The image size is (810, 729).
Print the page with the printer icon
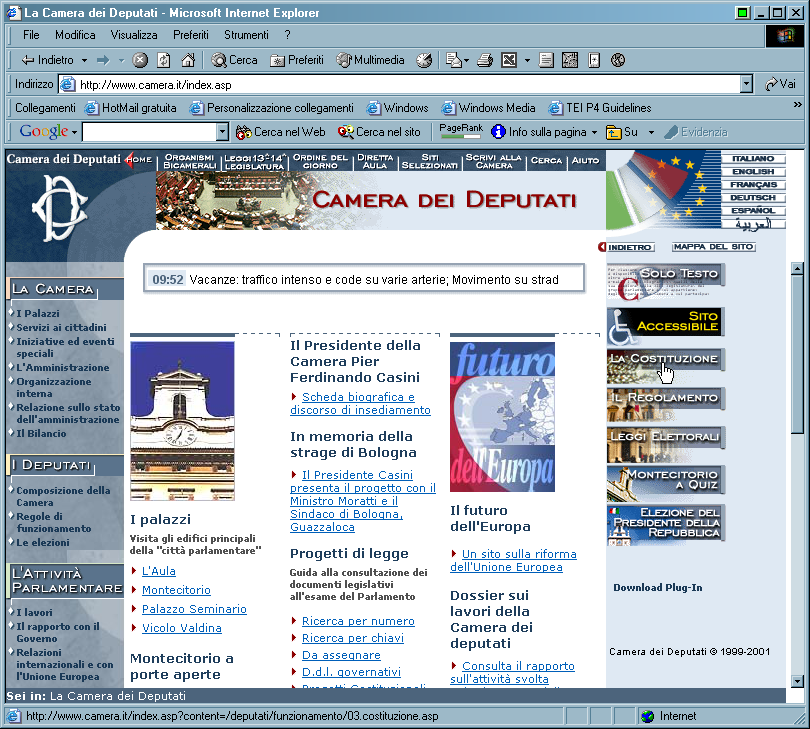point(485,60)
